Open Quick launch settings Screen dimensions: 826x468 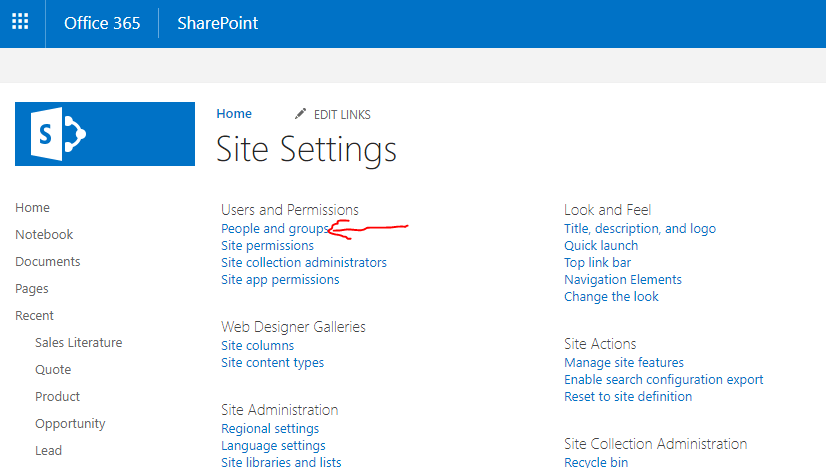click(x=601, y=246)
